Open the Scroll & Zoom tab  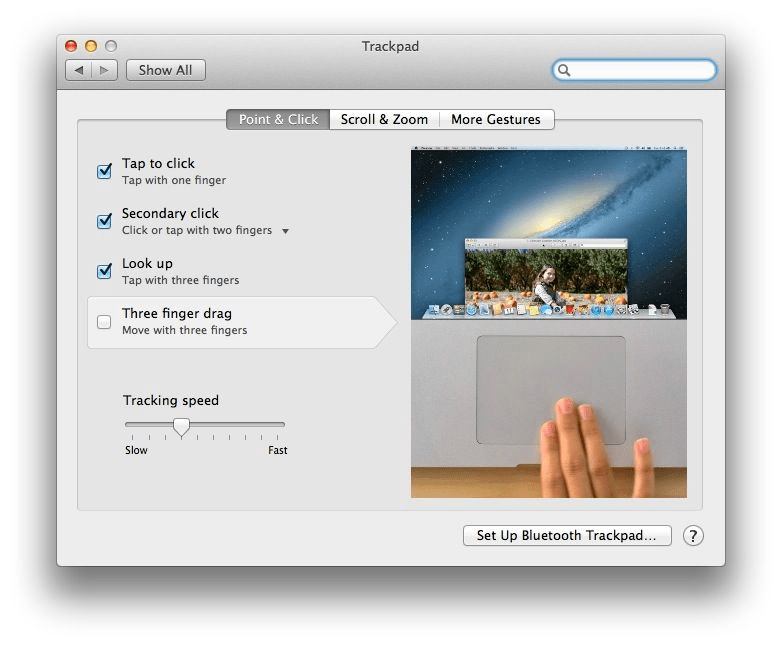click(384, 120)
